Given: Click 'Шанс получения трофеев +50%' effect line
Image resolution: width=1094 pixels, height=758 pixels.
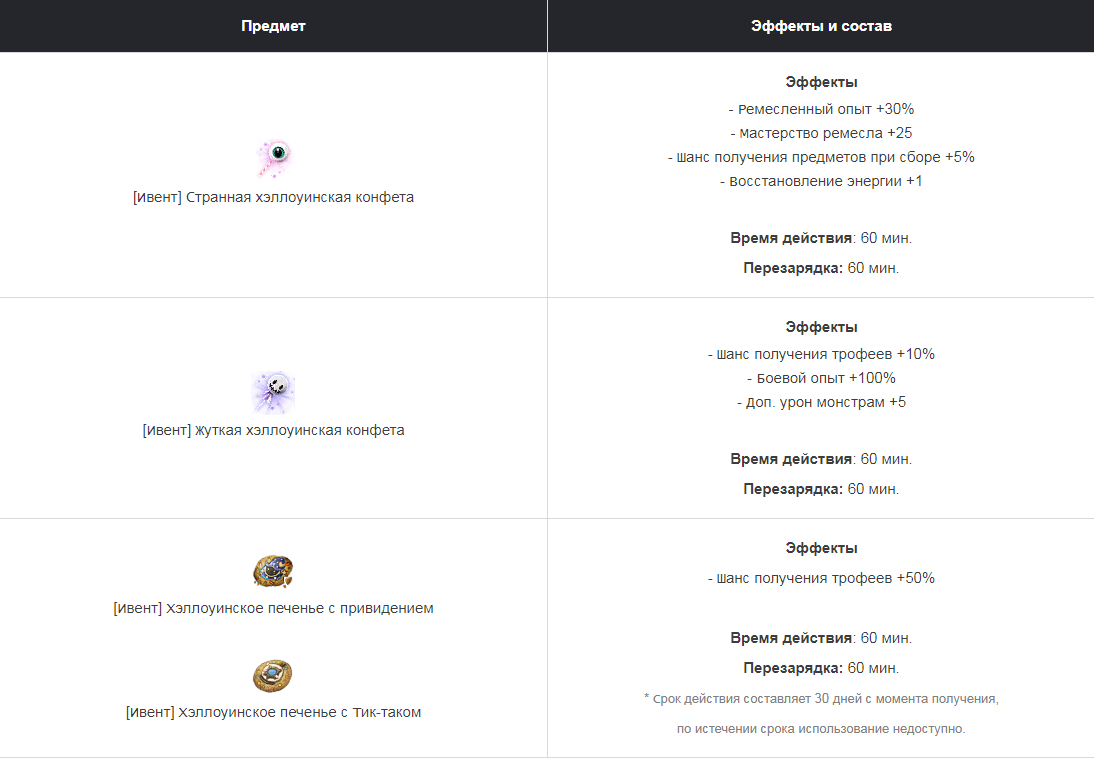Looking at the screenshot, I should point(821,578).
